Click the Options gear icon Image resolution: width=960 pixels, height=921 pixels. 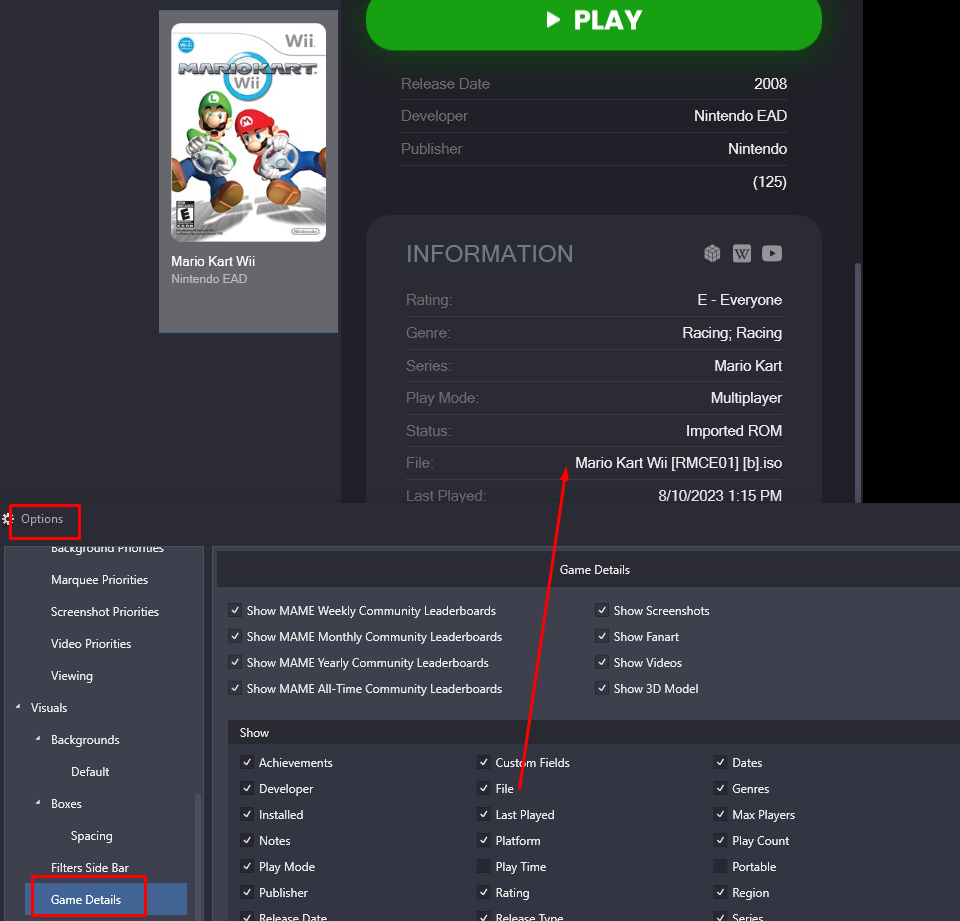click(8, 519)
